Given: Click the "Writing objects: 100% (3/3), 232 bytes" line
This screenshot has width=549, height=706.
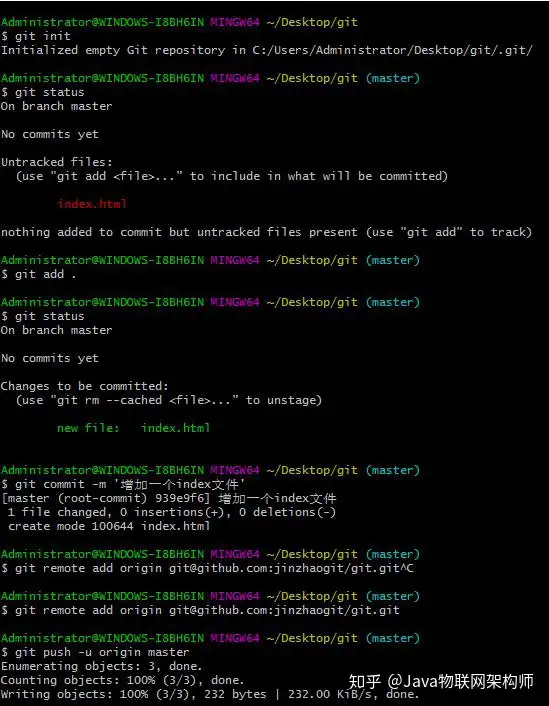Looking at the screenshot, I should [x=210, y=694].
